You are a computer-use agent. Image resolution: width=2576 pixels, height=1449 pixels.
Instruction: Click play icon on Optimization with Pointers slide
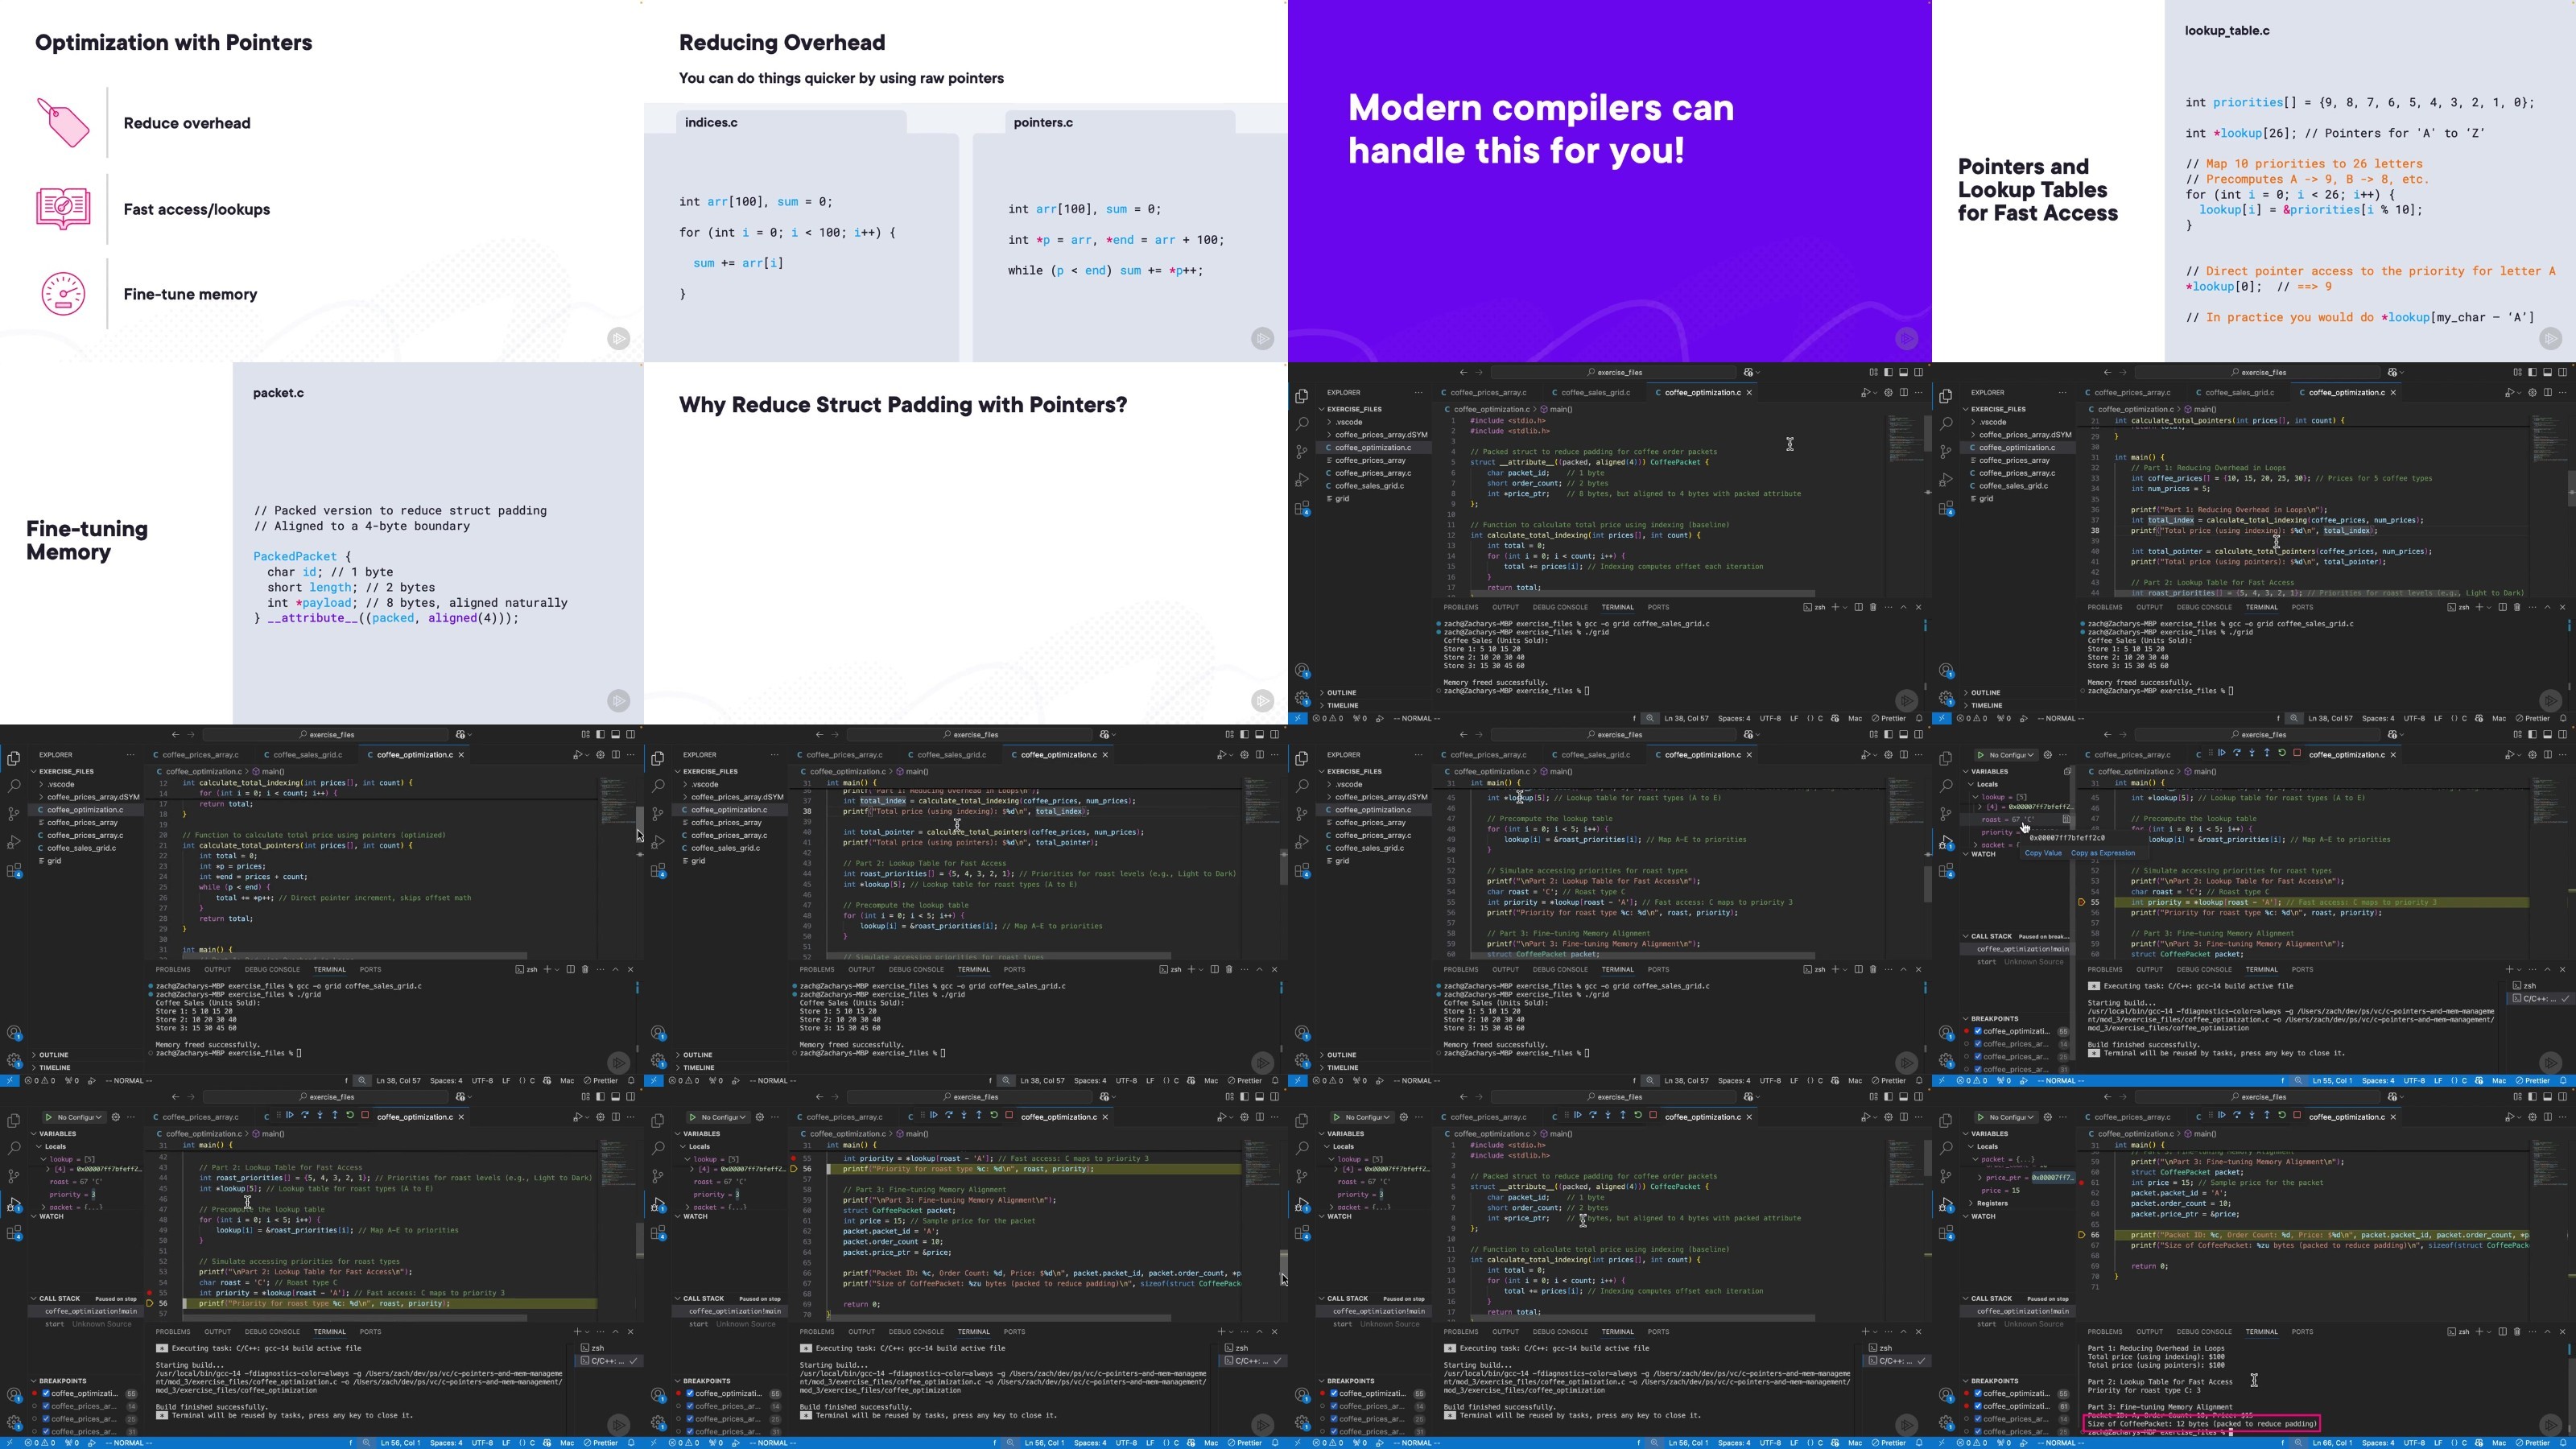619,338
